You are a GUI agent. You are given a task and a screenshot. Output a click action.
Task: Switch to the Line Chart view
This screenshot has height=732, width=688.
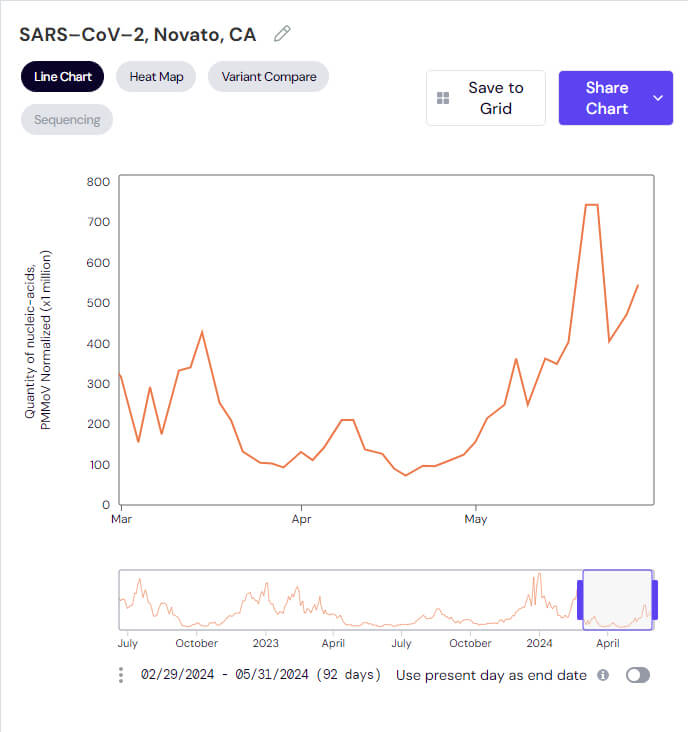tap(62, 77)
